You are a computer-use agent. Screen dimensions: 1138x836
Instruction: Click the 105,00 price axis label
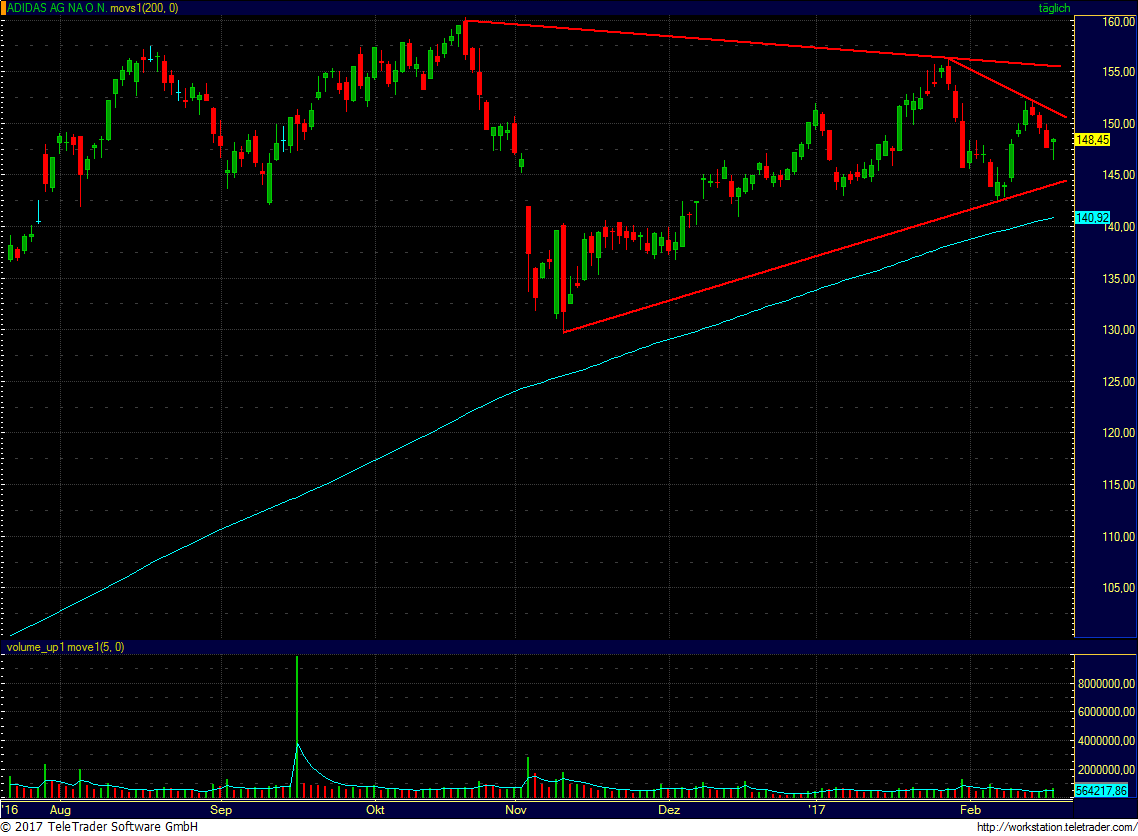tap(1118, 588)
